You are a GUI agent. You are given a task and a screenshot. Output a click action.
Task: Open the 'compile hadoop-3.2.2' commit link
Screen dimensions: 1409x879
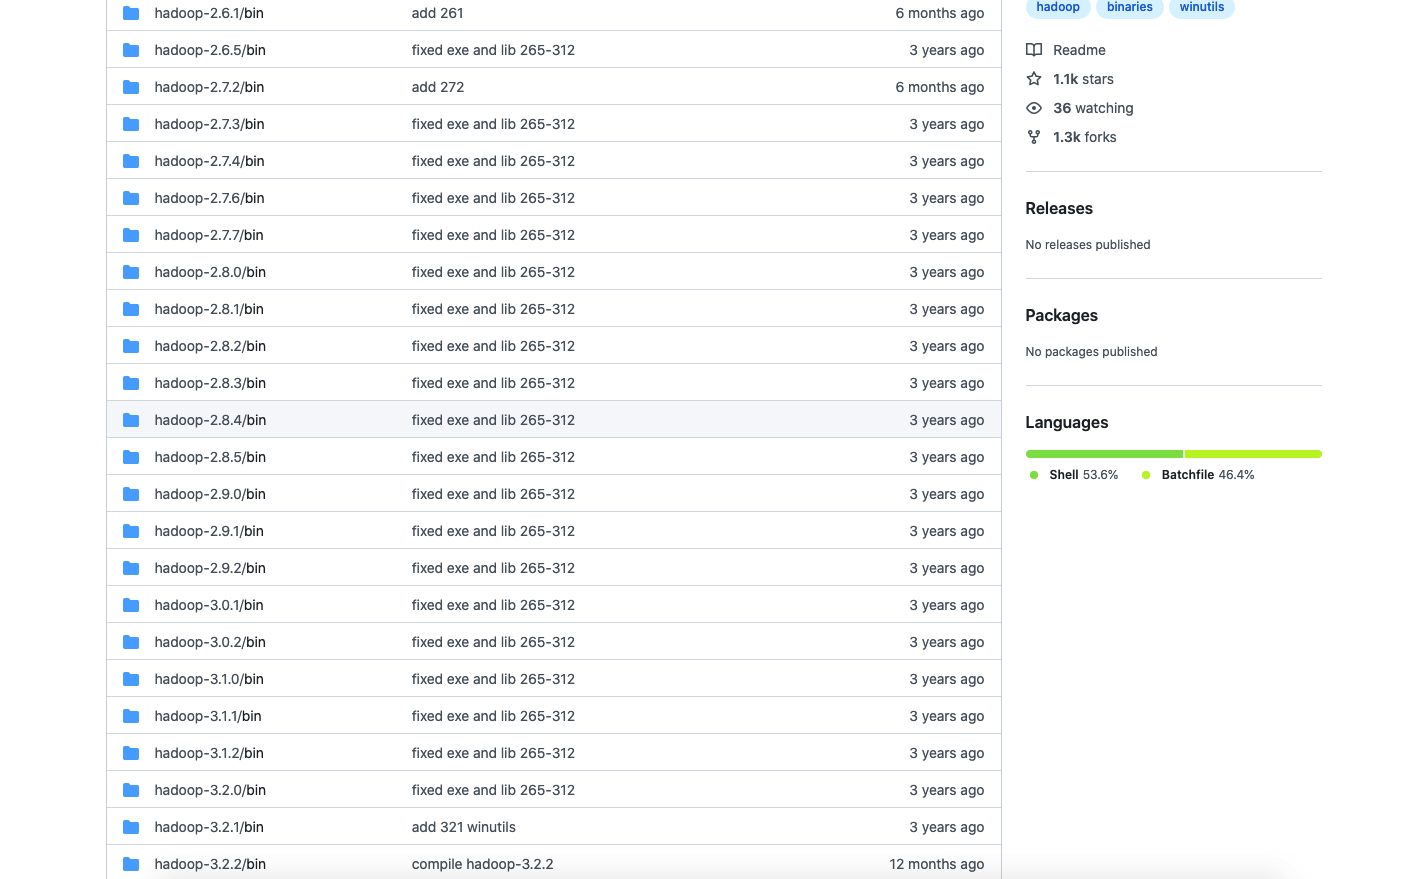click(x=482, y=864)
